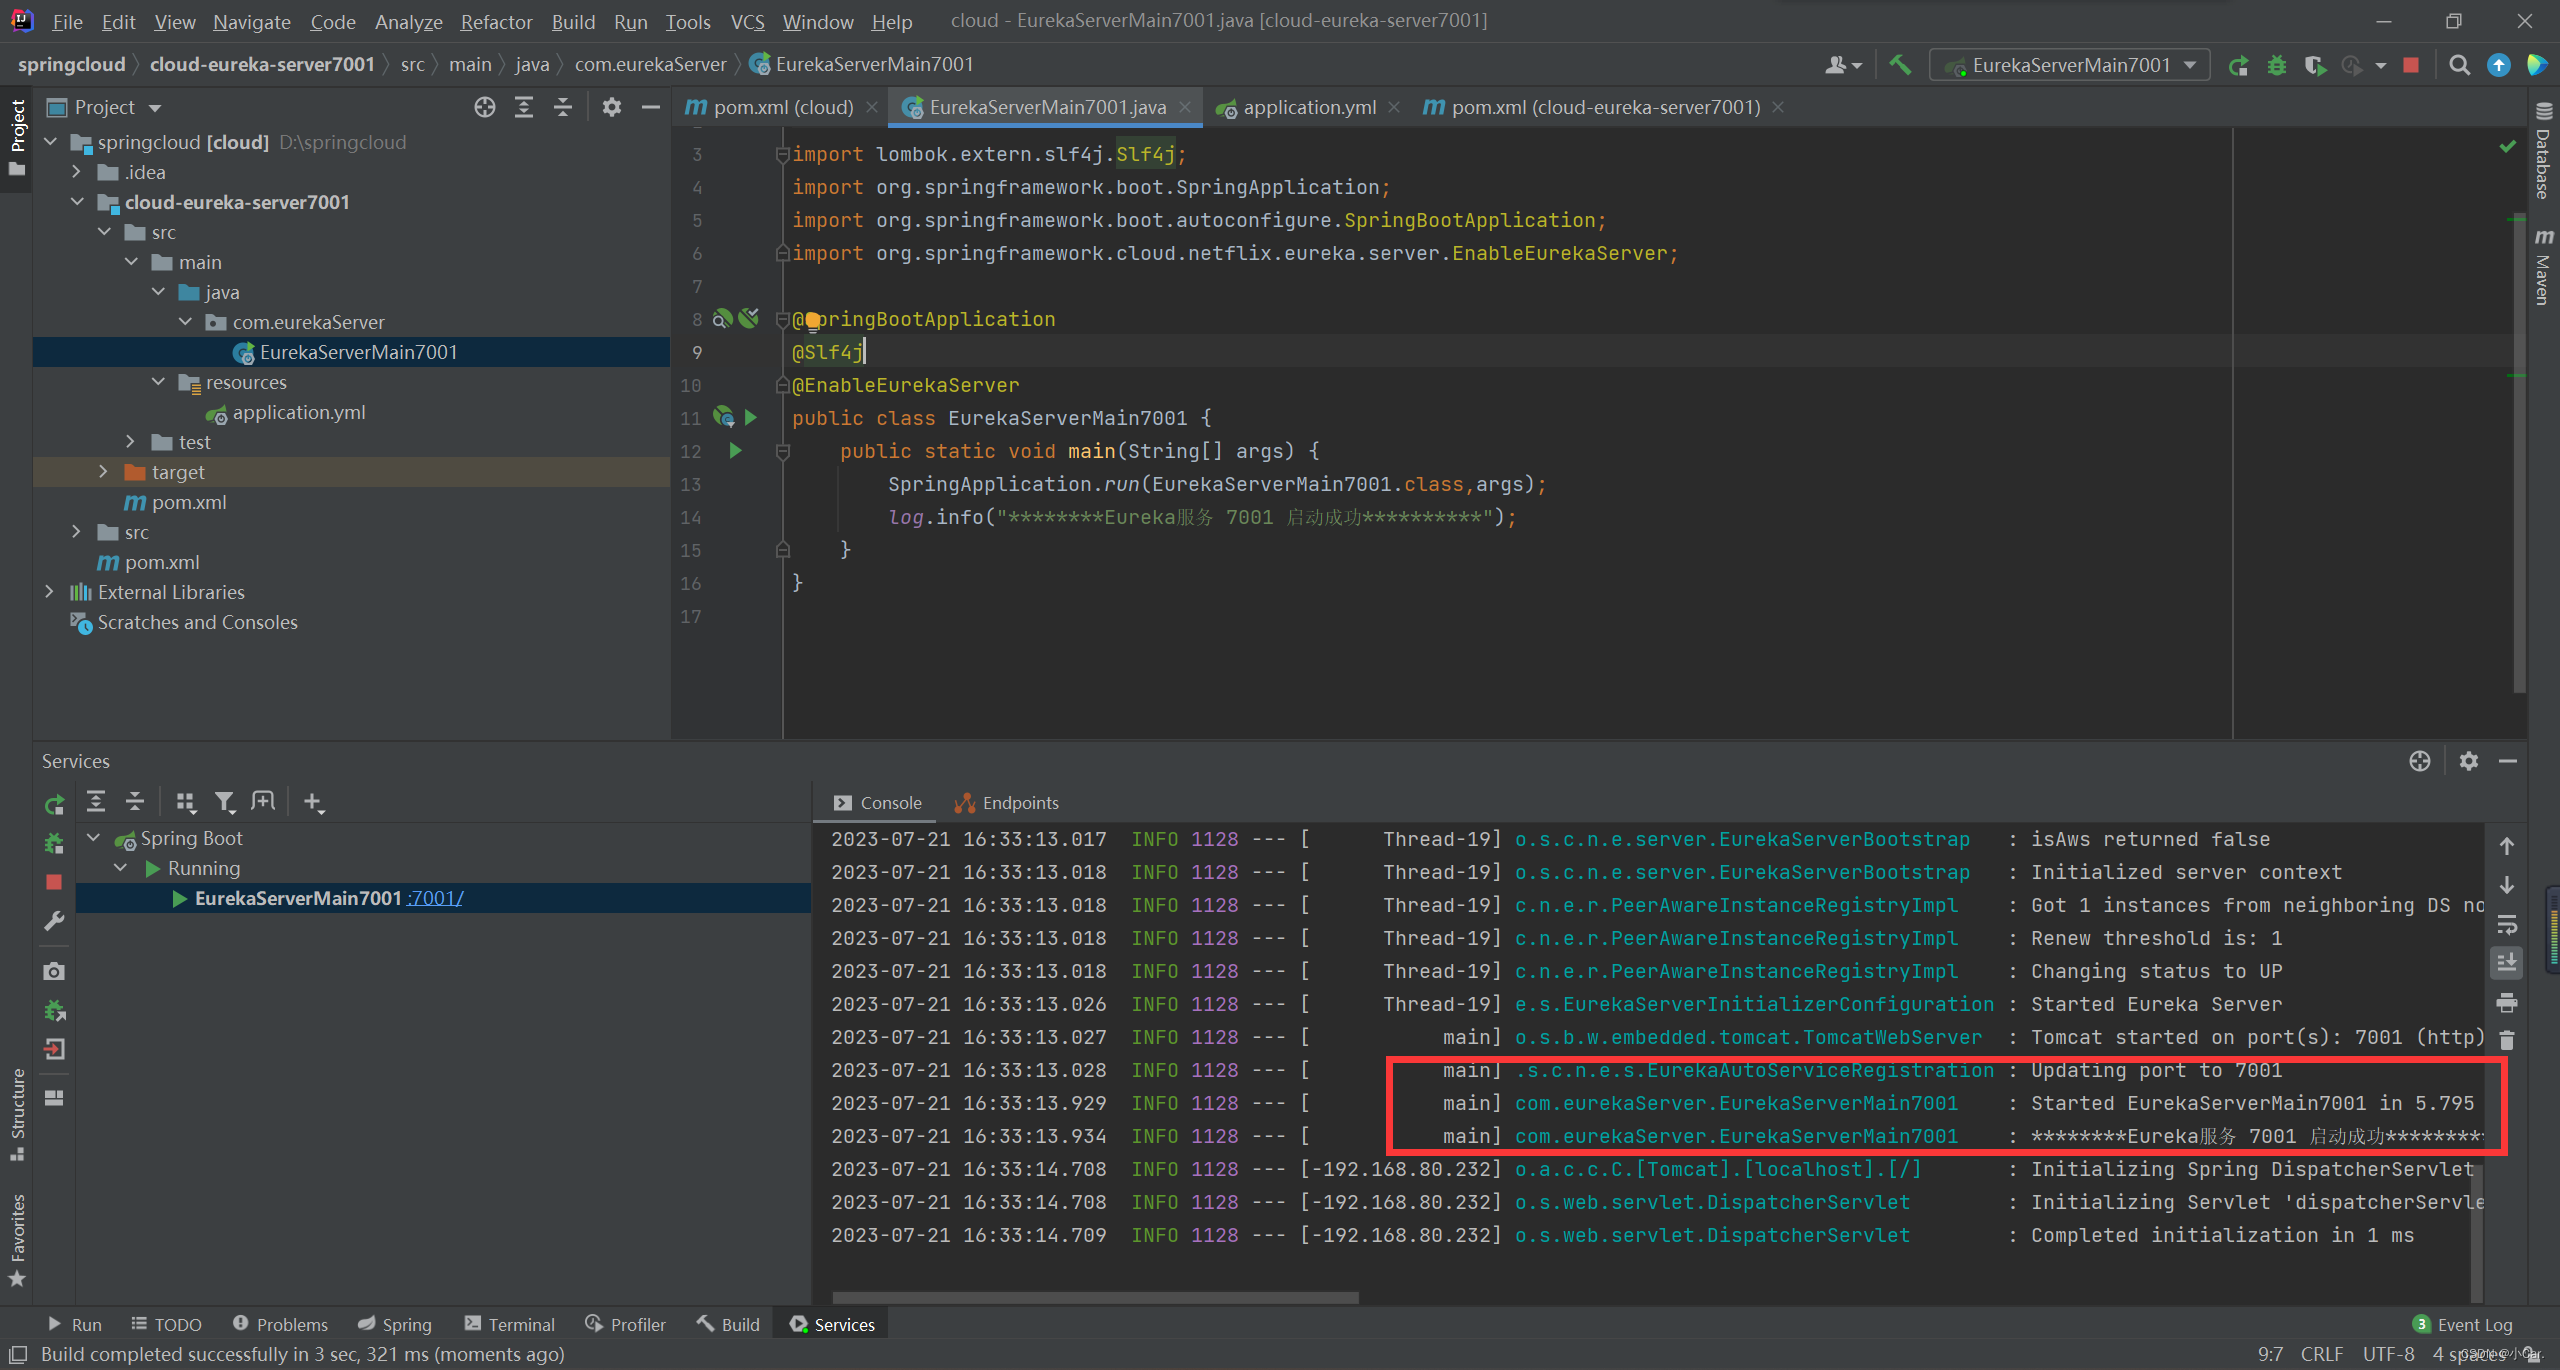2560x1370 pixels.
Task: Click the Add service plus icon
Action: (313, 802)
